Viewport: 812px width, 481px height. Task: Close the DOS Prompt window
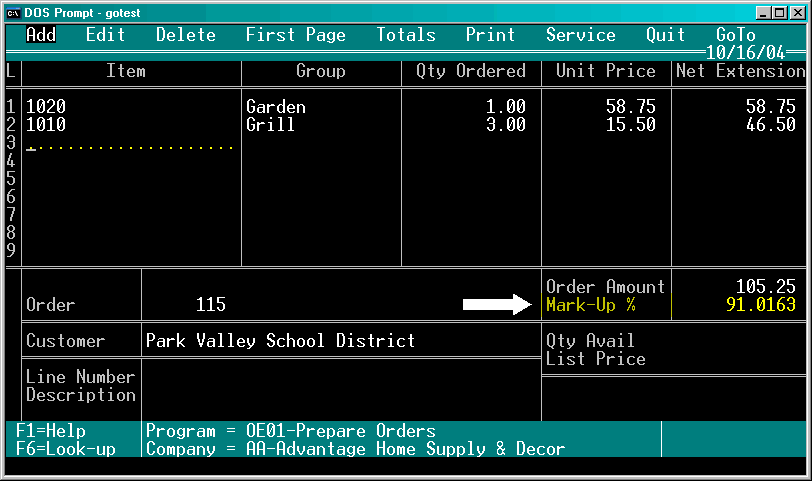point(798,13)
